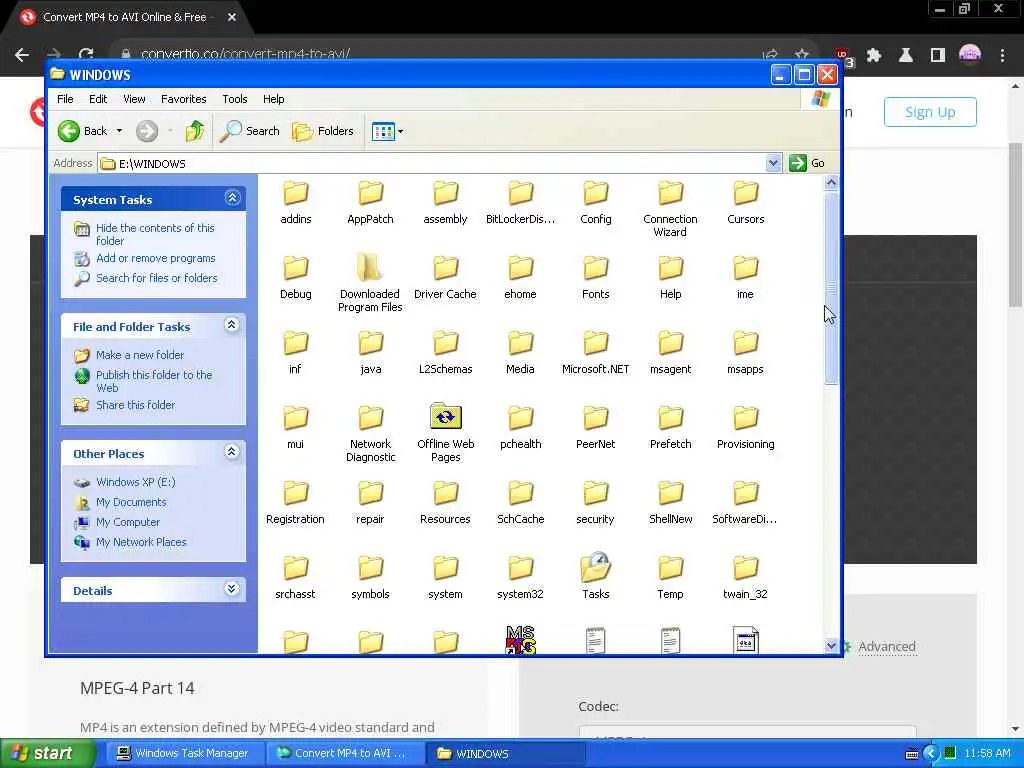The height and width of the screenshot is (768, 1024).
Task: Open the Help menu
Action: [274, 99]
